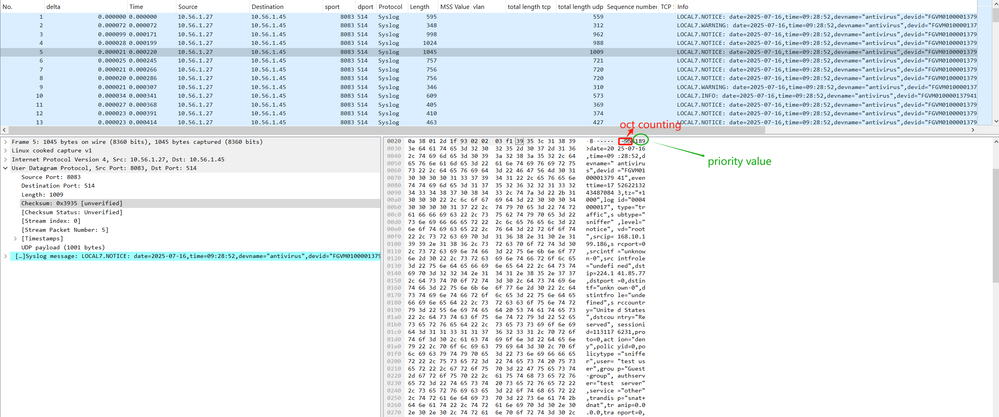The width and height of the screenshot is (999, 417).
Task: Sort by the Protocol column header
Action: click(x=392, y=6)
